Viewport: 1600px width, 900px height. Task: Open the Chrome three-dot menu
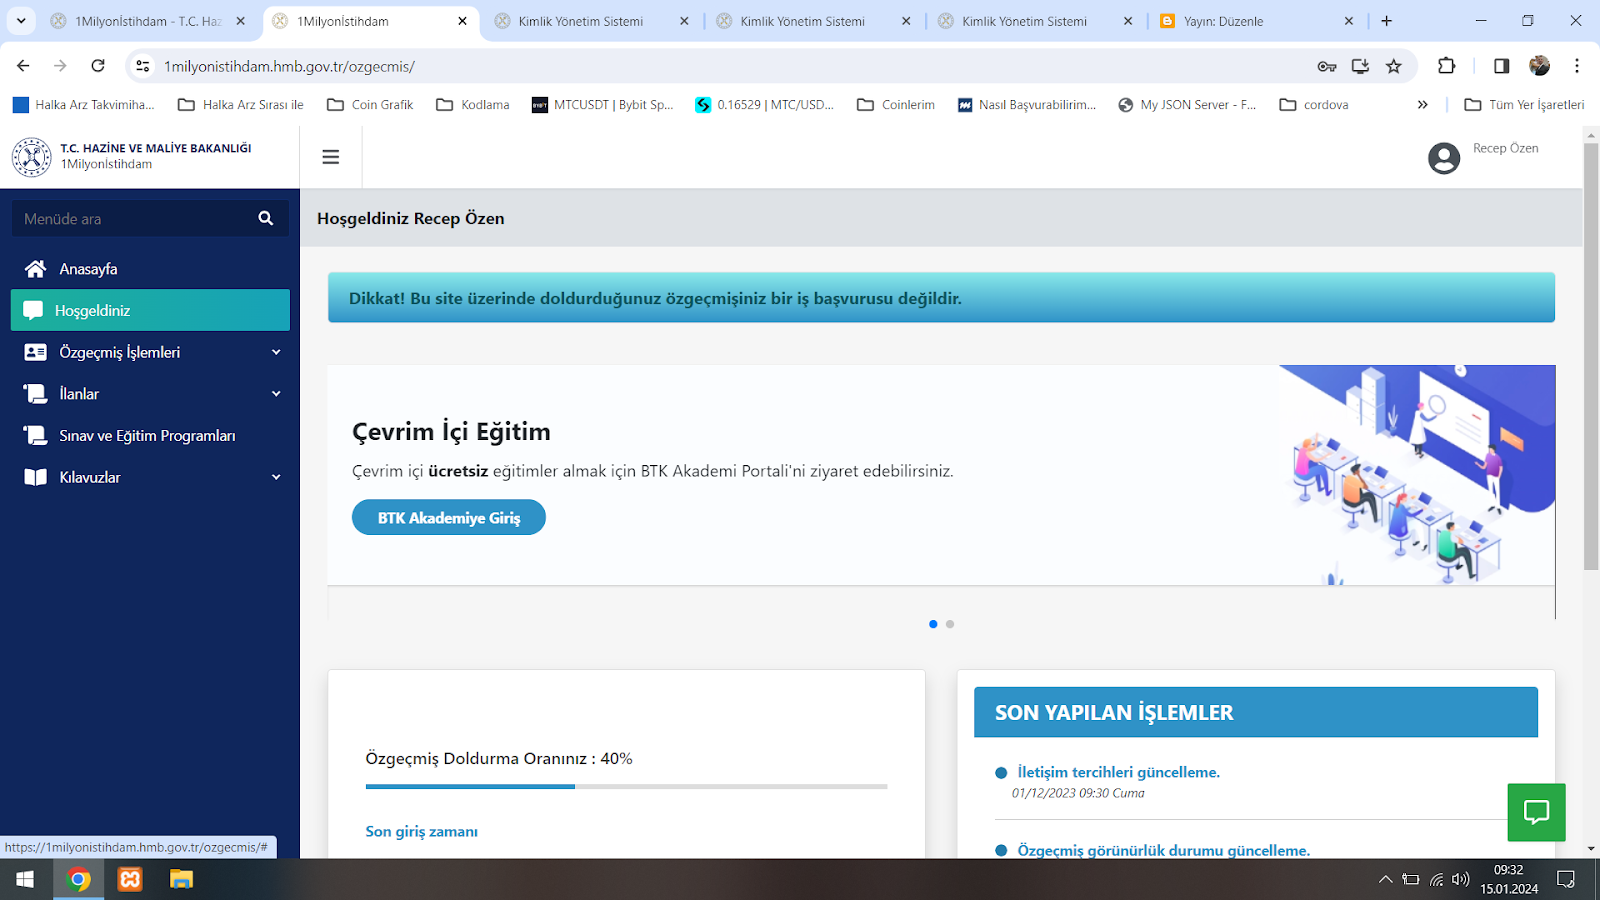pos(1577,66)
